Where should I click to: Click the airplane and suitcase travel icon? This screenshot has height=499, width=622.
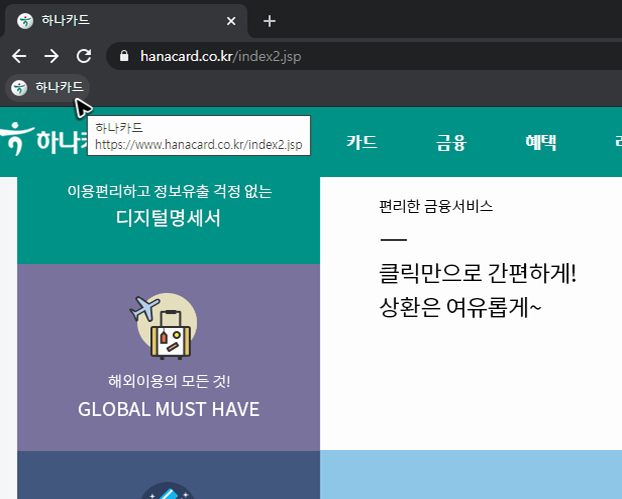pos(163,326)
